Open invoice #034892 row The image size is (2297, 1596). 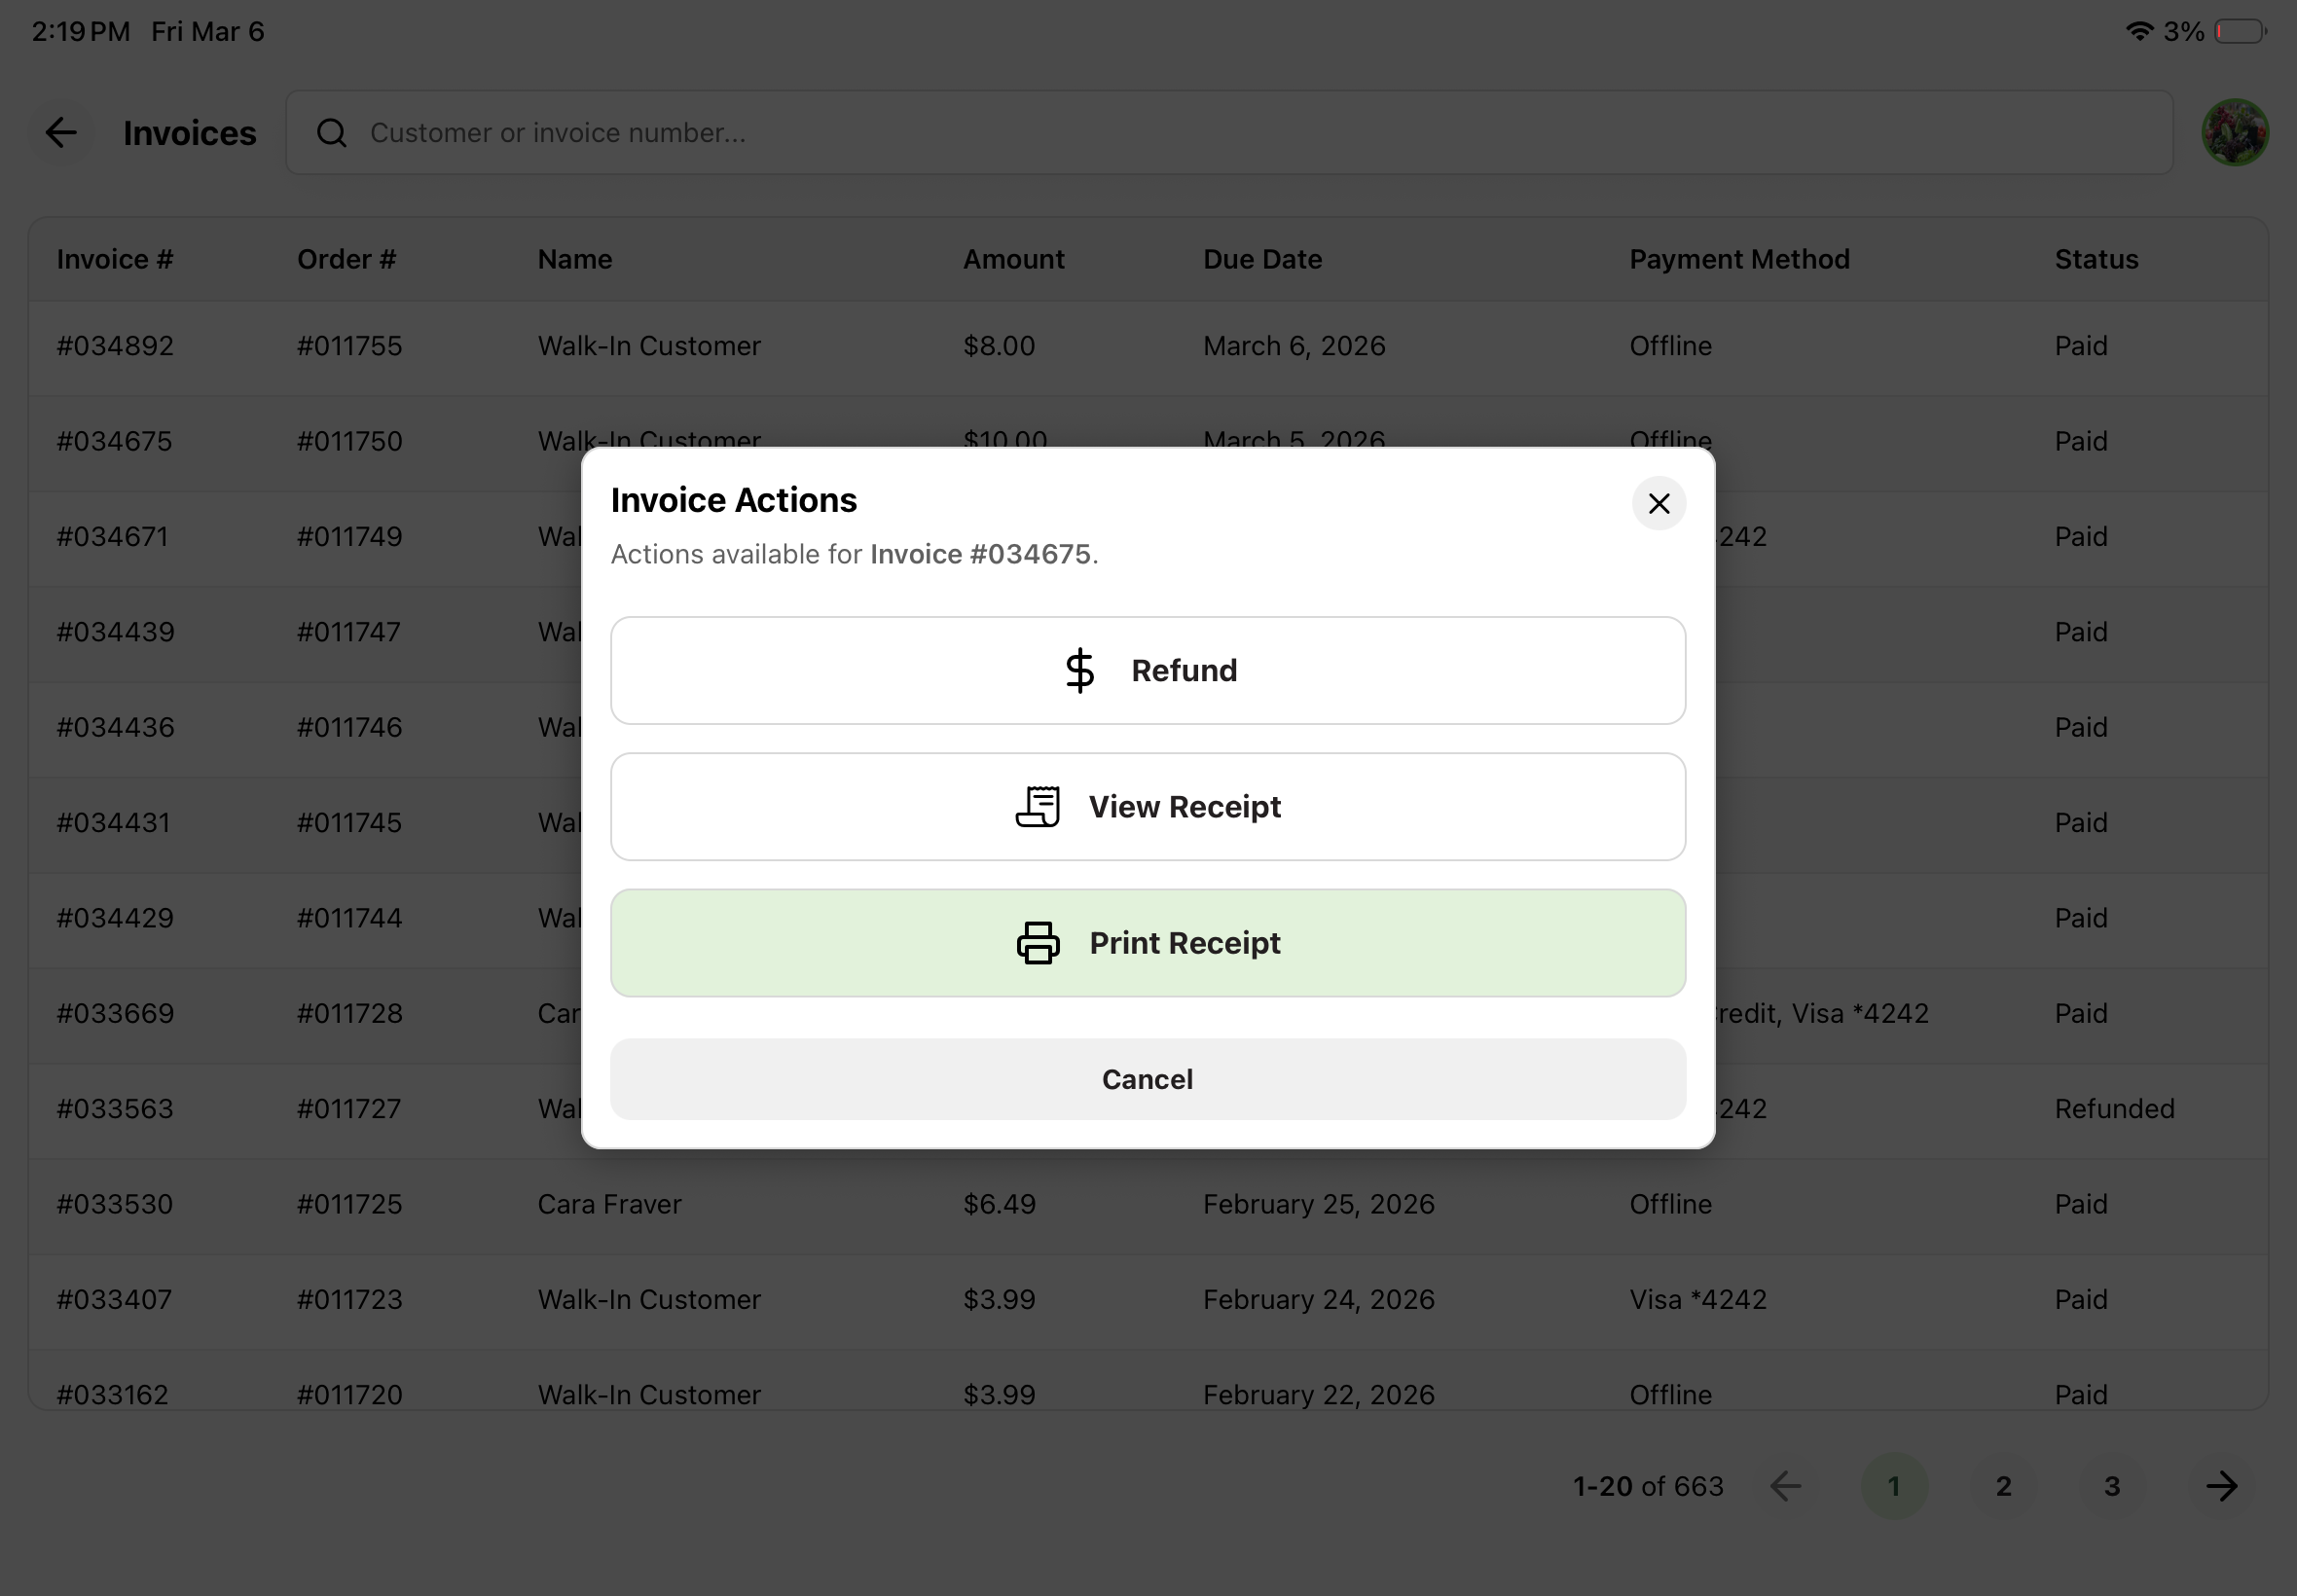click(x=116, y=346)
